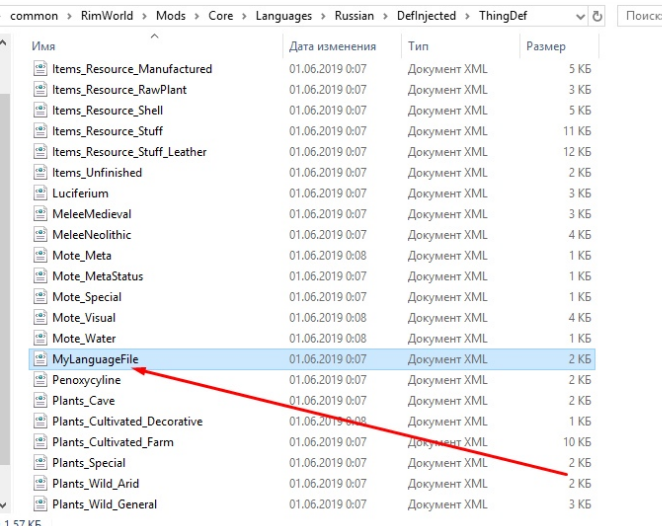Click the Items_Resource_RawPlant file icon
The height and width of the screenshot is (526, 662).
pyautogui.click(x=40, y=89)
